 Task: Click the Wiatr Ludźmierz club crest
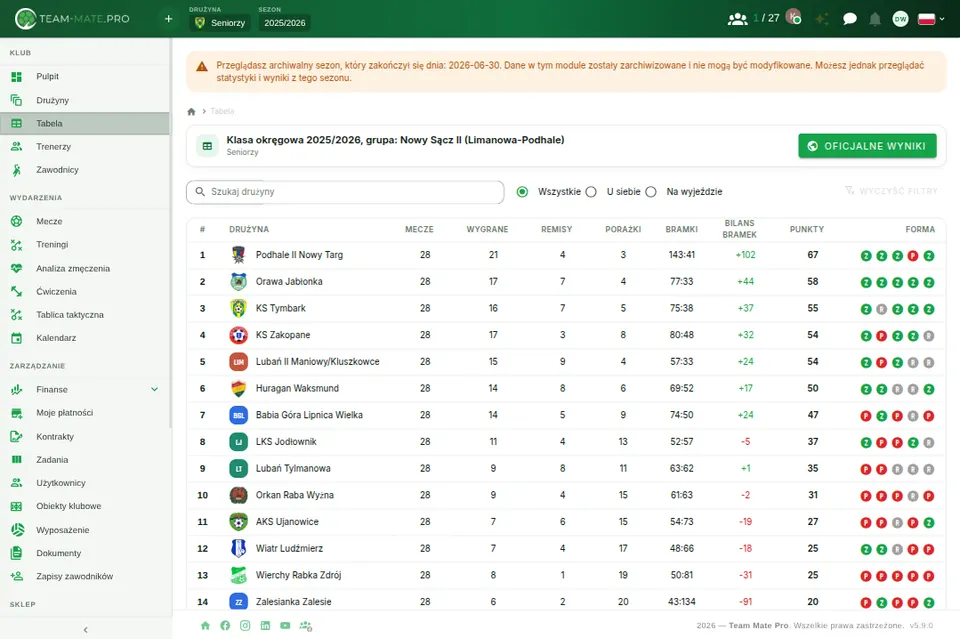[238, 548]
